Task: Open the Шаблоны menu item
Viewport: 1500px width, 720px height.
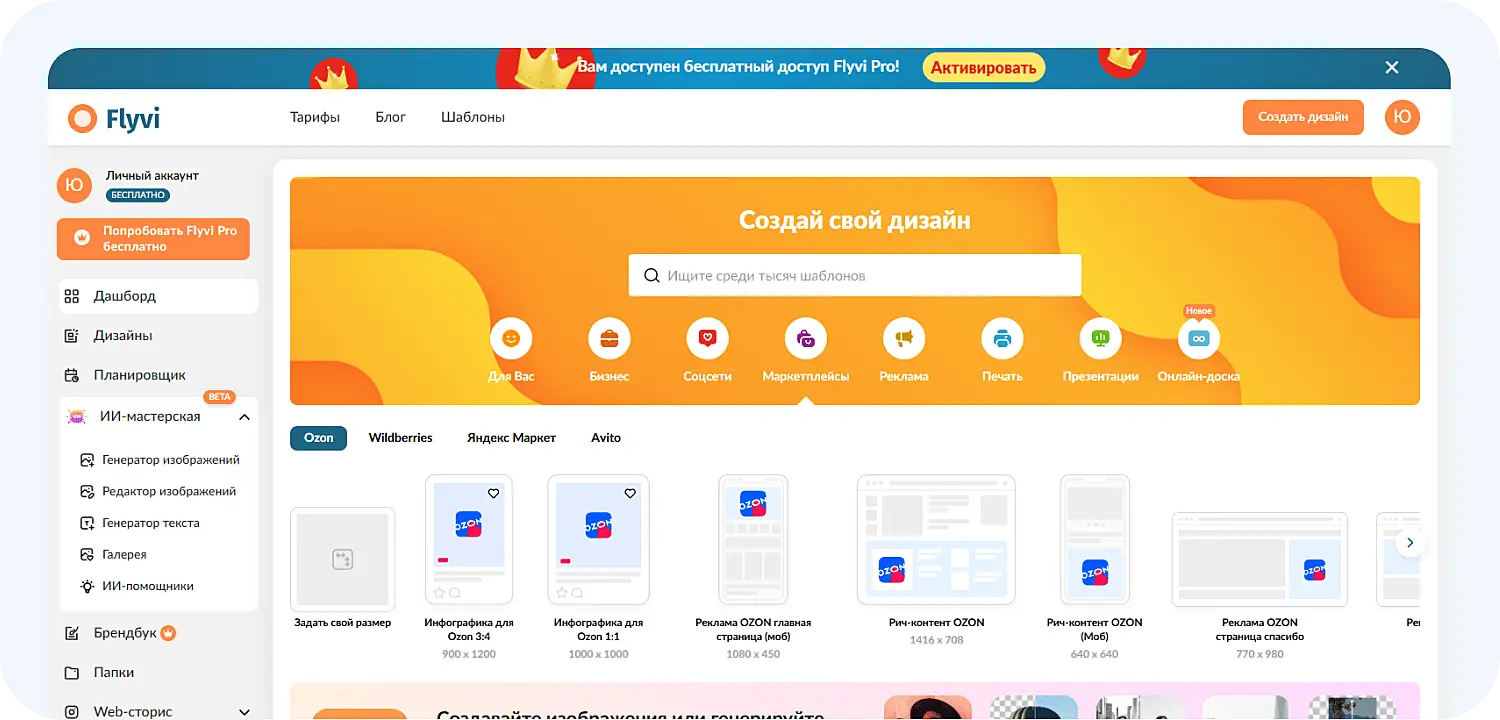Action: [x=473, y=117]
